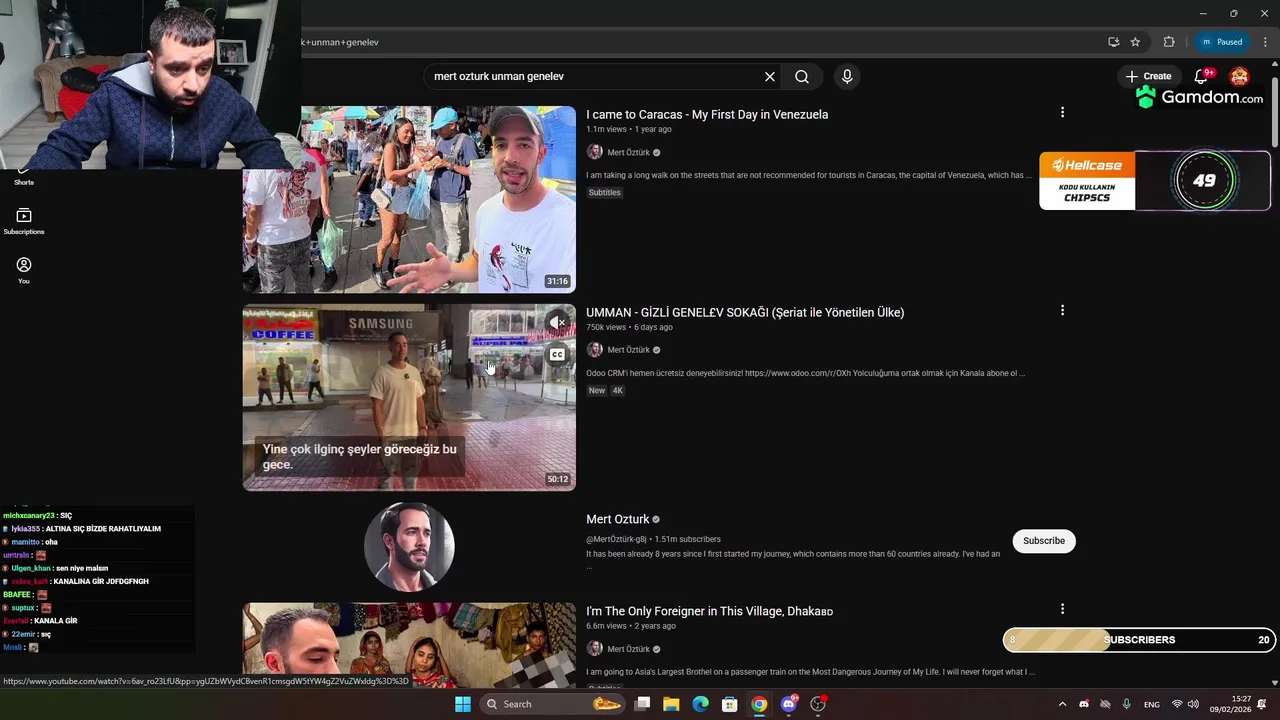Open options for the Caracas video
The image size is (1280, 720).
tap(1062, 113)
